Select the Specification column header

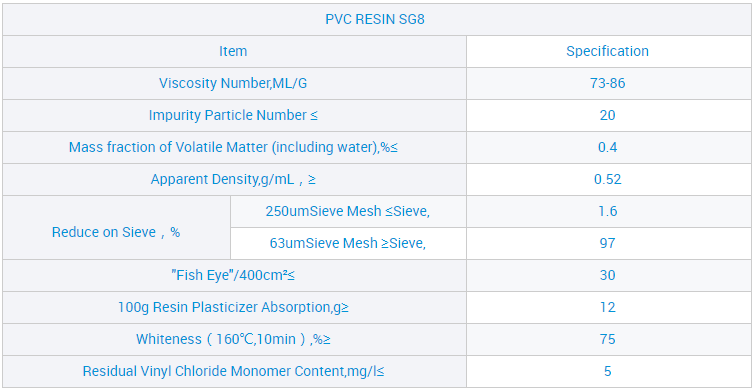pos(607,51)
